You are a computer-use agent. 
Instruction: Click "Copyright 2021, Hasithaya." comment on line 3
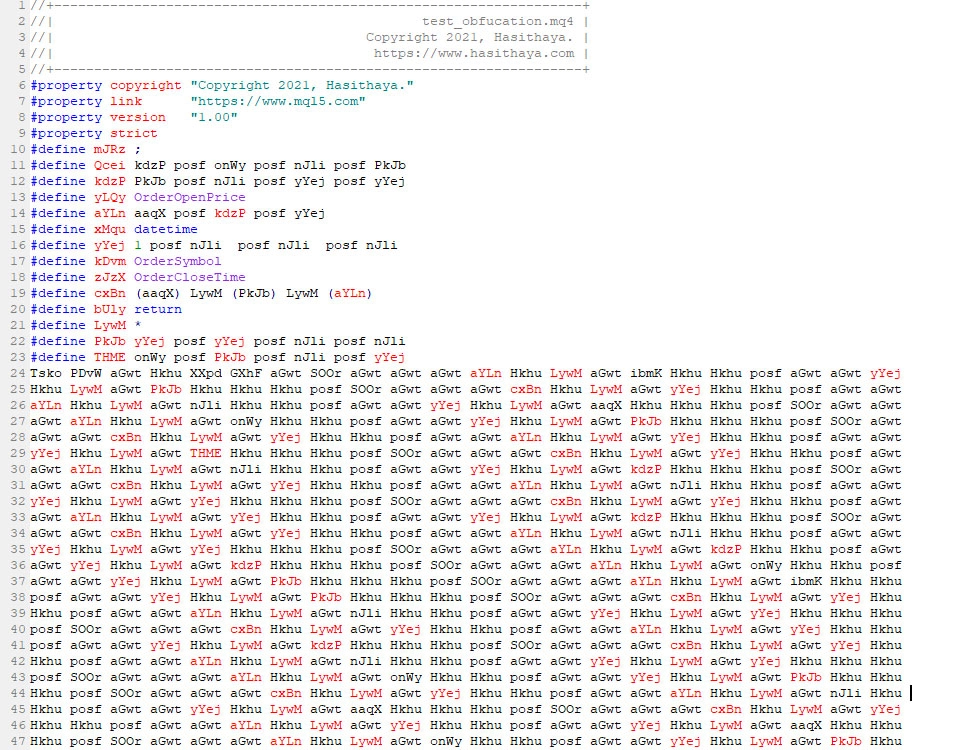point(469,37)
